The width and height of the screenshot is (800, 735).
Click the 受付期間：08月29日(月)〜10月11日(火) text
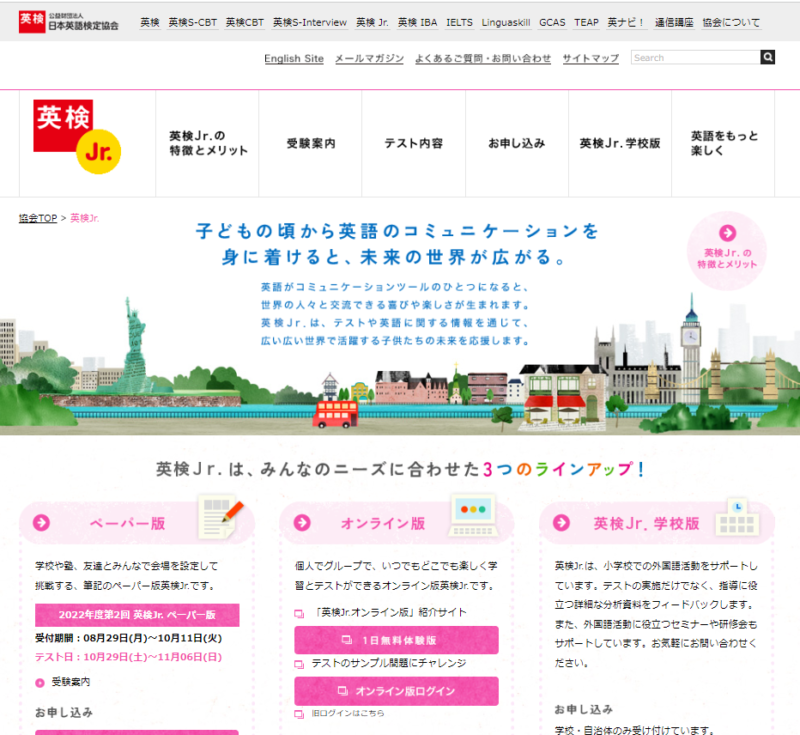coord(129,638)
